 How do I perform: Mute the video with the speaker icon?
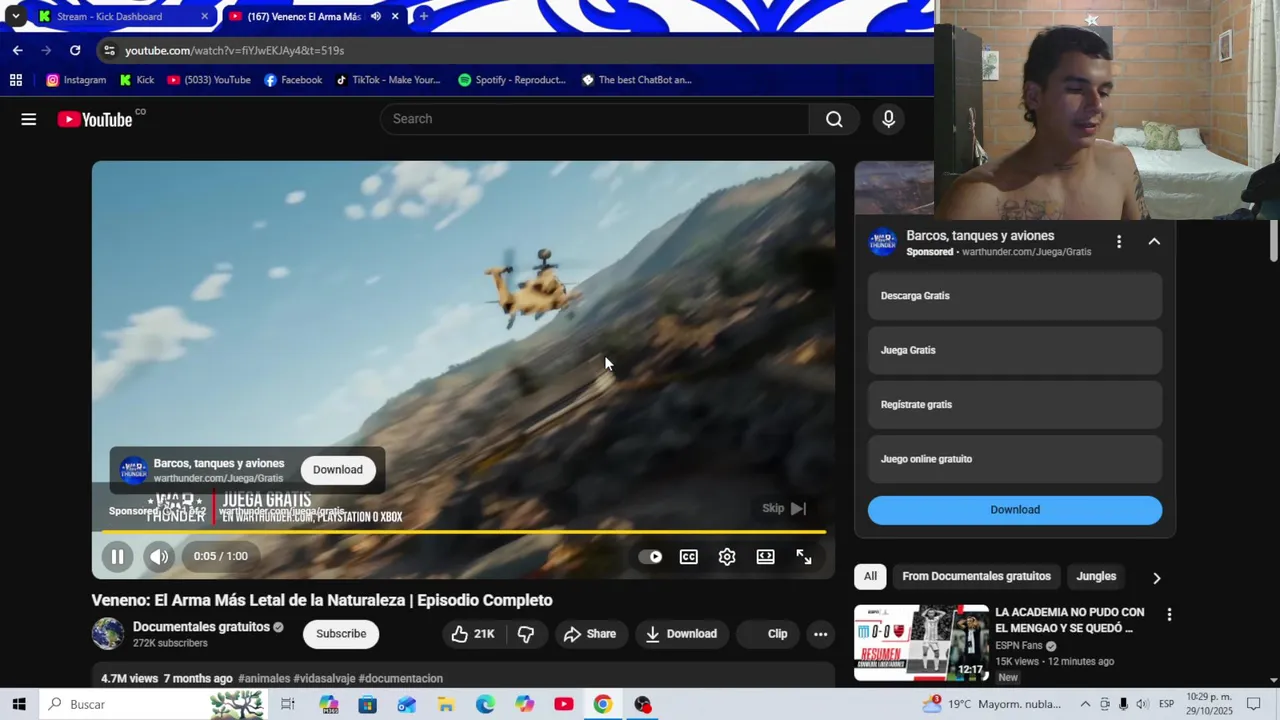pyautogui.click(x=159, y=557)
